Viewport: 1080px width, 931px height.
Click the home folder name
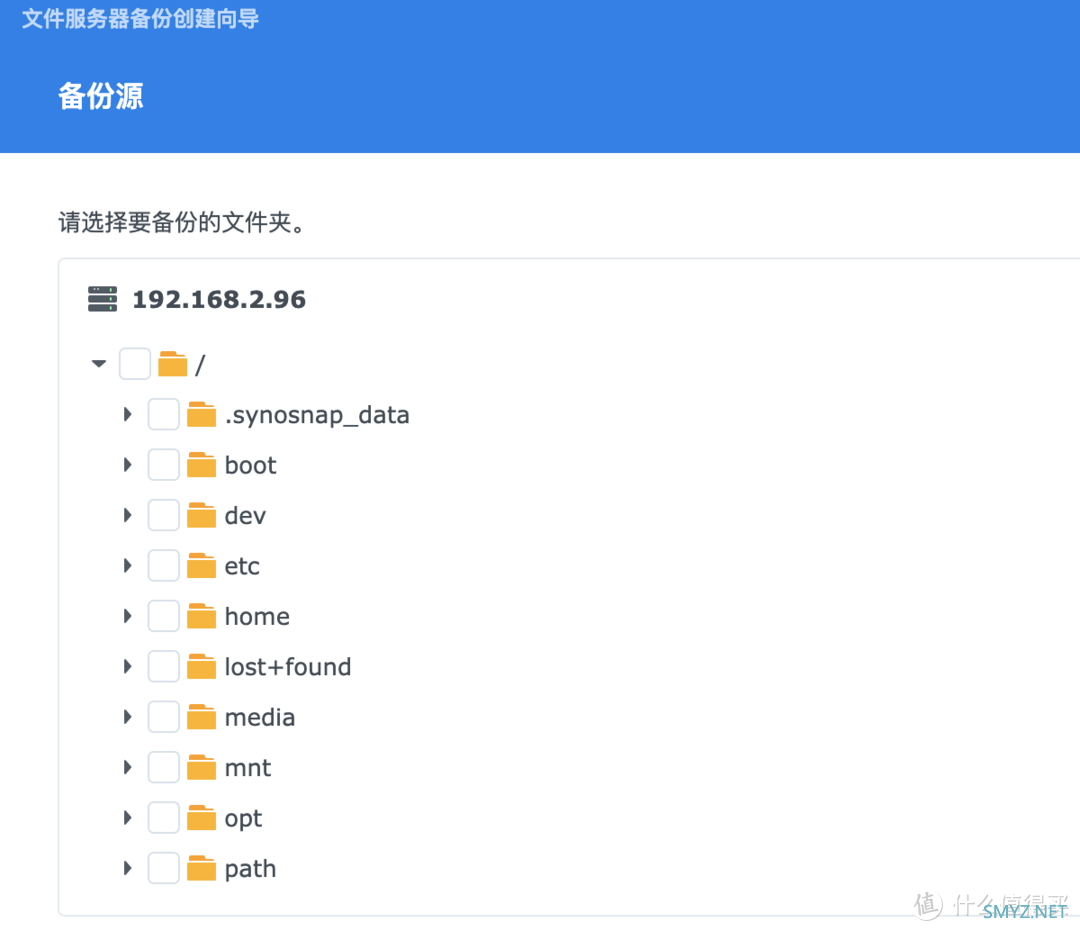click(x=258, y=616)
